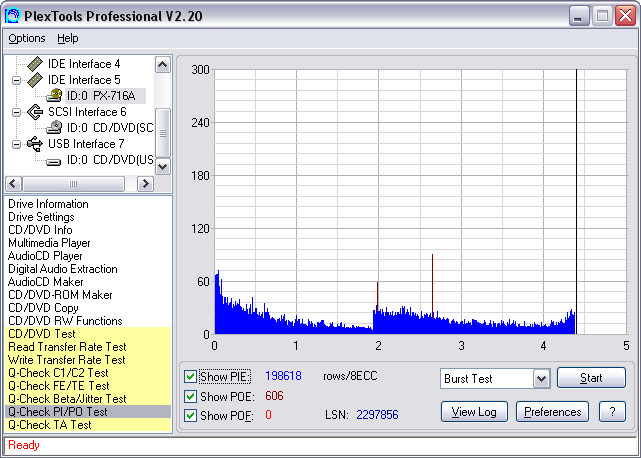The height and width of the screenshot is (458, 641).
Task: Close the PlexTools window
Action: pyautogui.click(x=625, y=16)
